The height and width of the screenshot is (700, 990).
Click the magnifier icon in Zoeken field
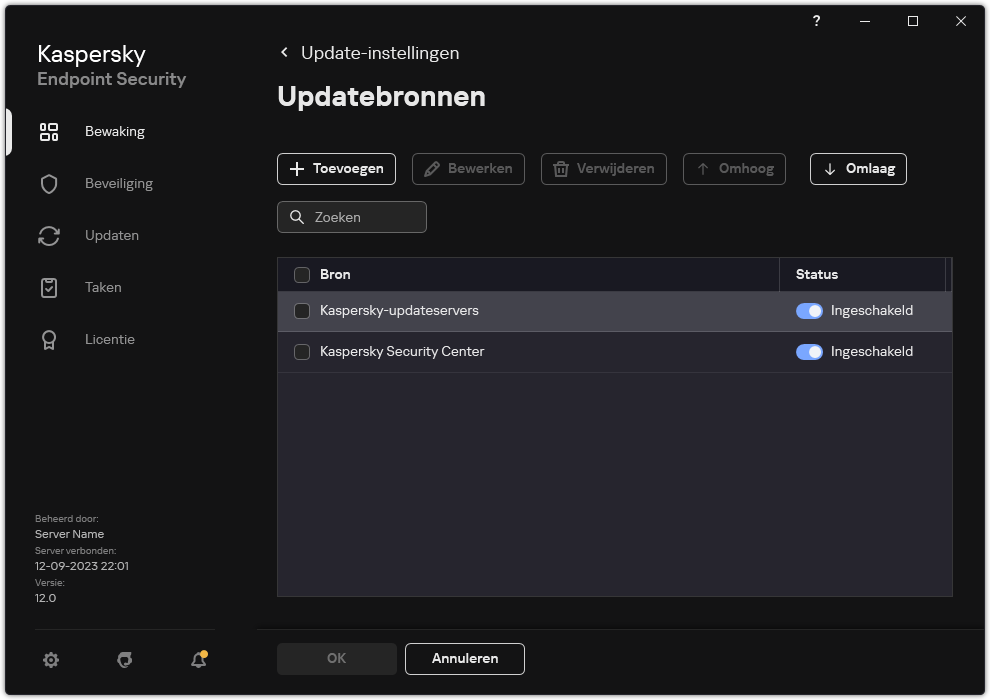point(297,217)
